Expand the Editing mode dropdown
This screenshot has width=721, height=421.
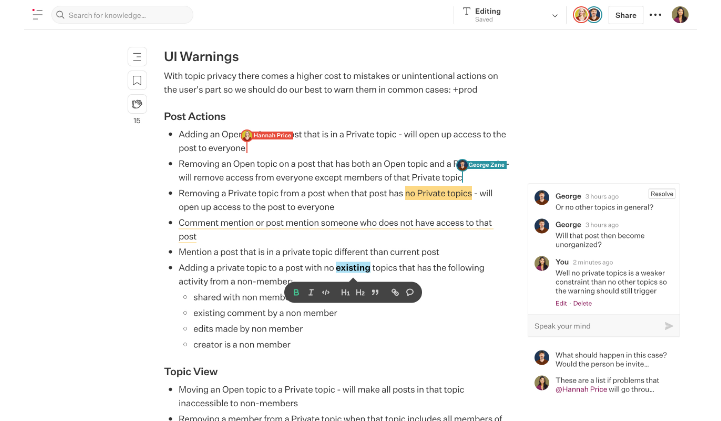tap(555, 15)
